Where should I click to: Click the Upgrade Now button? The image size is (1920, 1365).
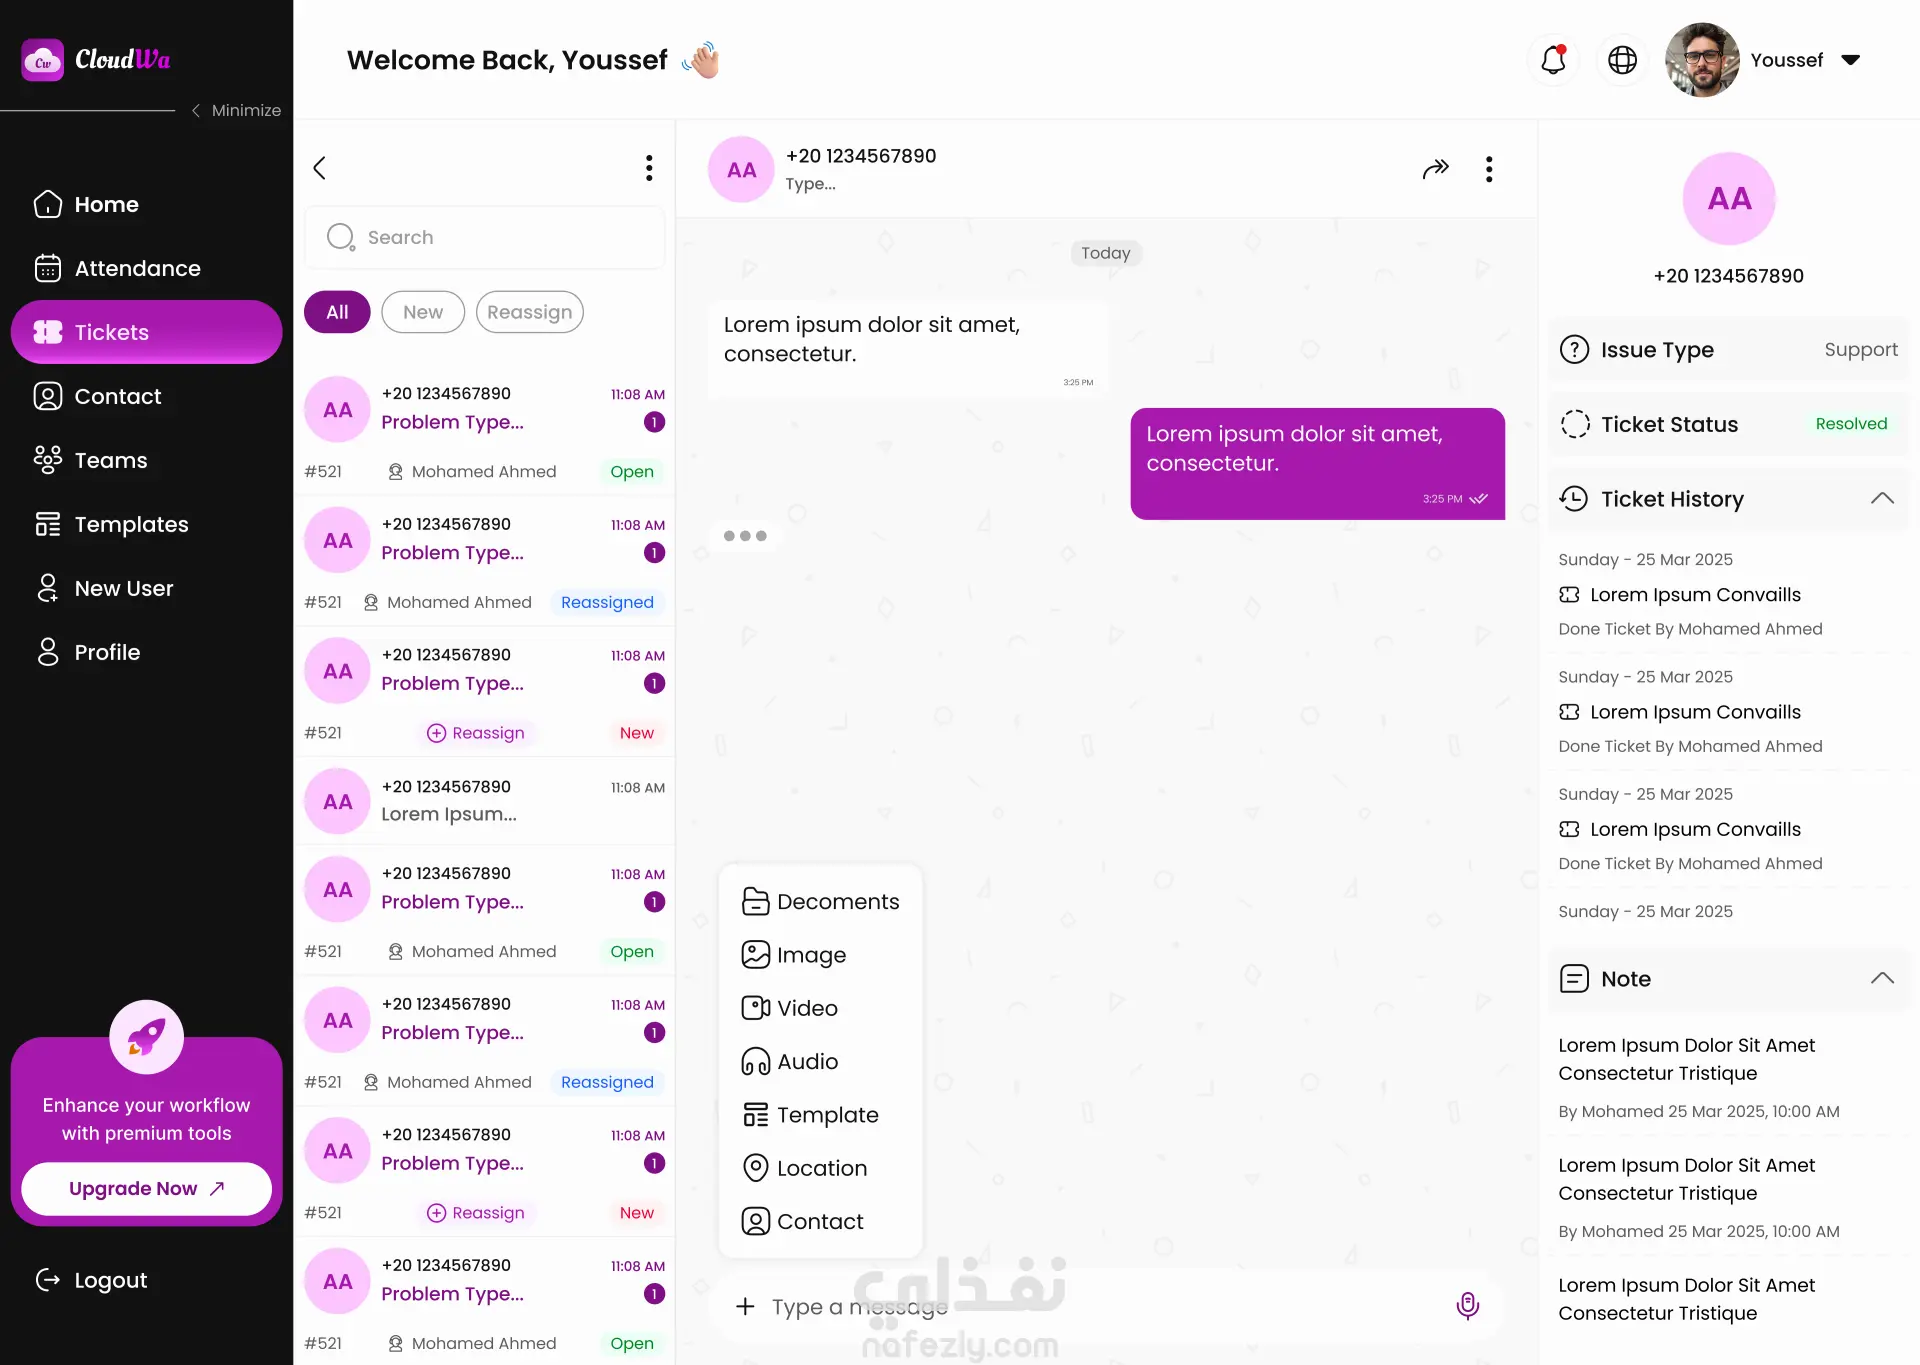coord(147,1188)
